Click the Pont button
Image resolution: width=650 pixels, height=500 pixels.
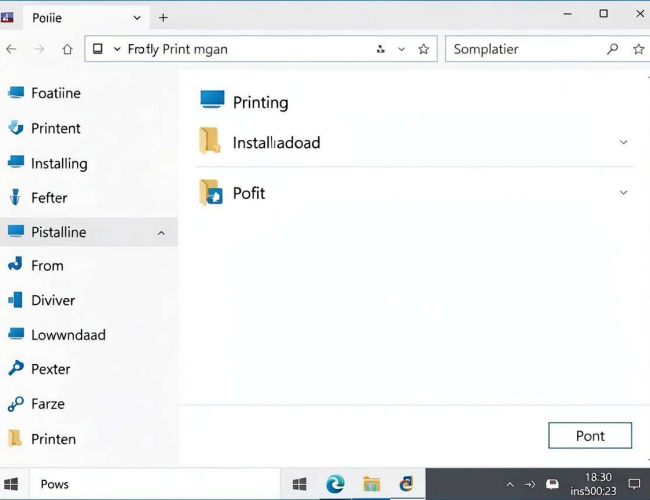[590, 435]
